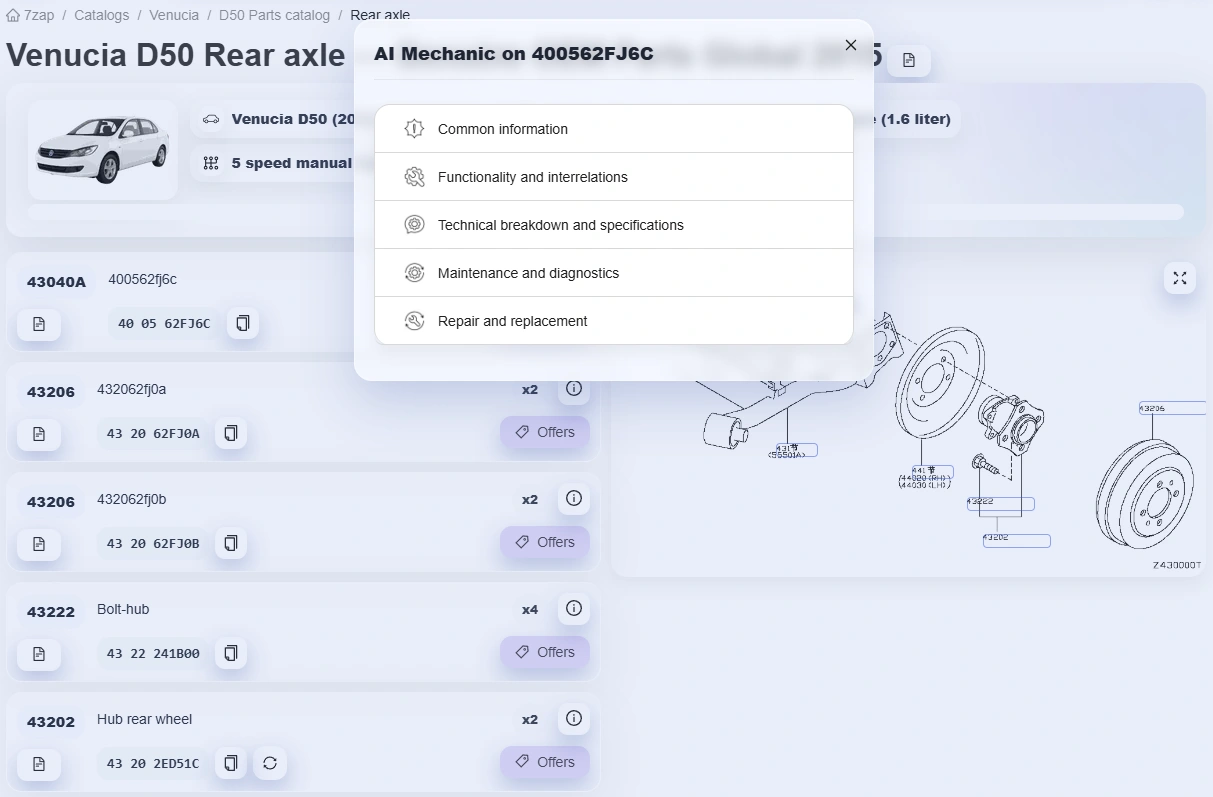The height and width of the screenshot is (797, 1213).
Task: Click Repair and replacement wrench icon
Action: (414, 321)
